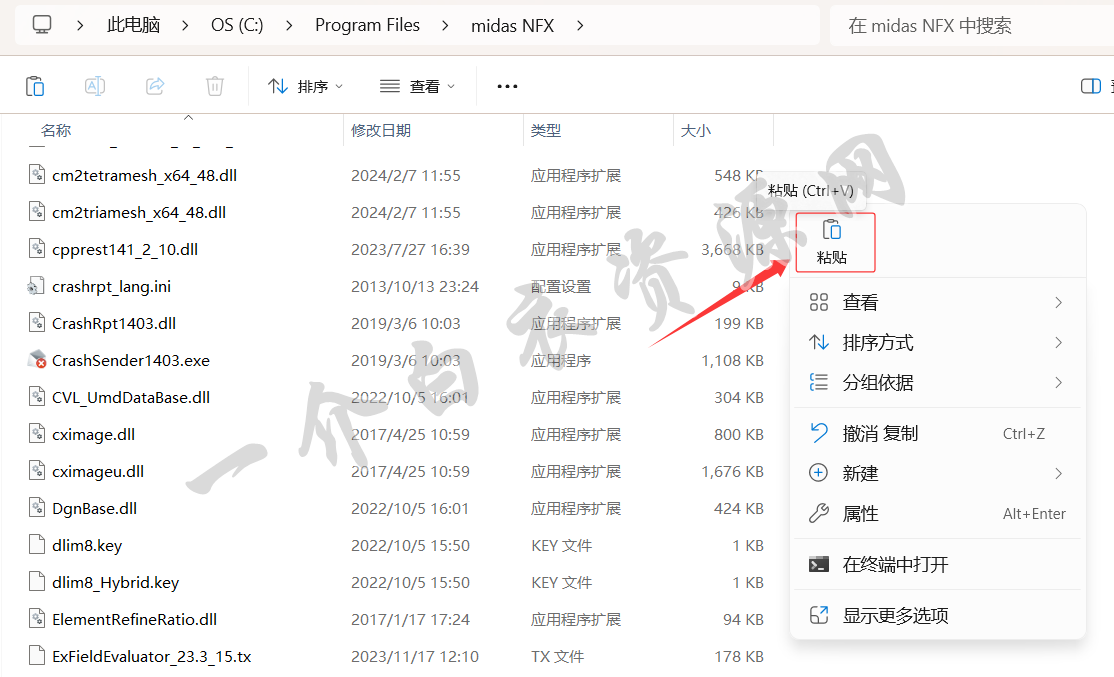Click the 在 midas NFX 中搜索 search box

(x=971, y=26)
